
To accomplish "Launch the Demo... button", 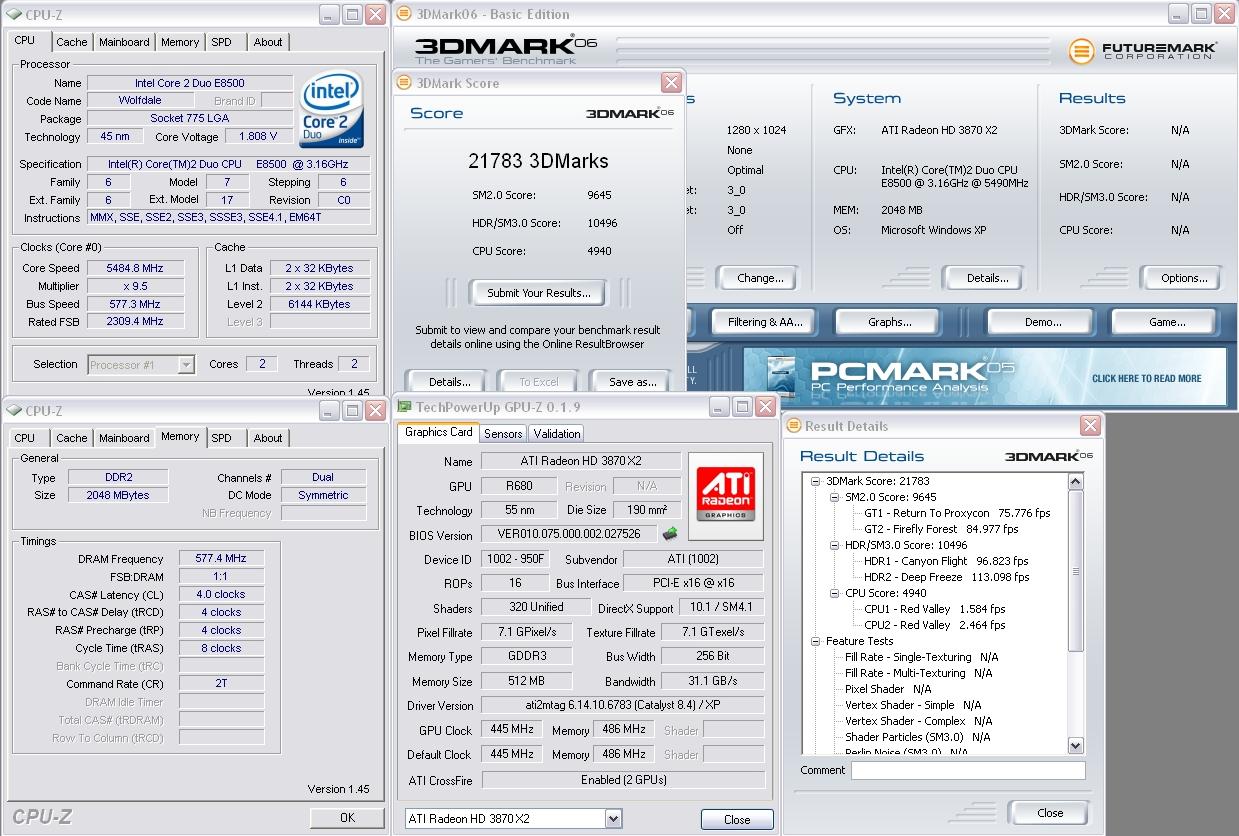I will click(x=1042, y=322).
